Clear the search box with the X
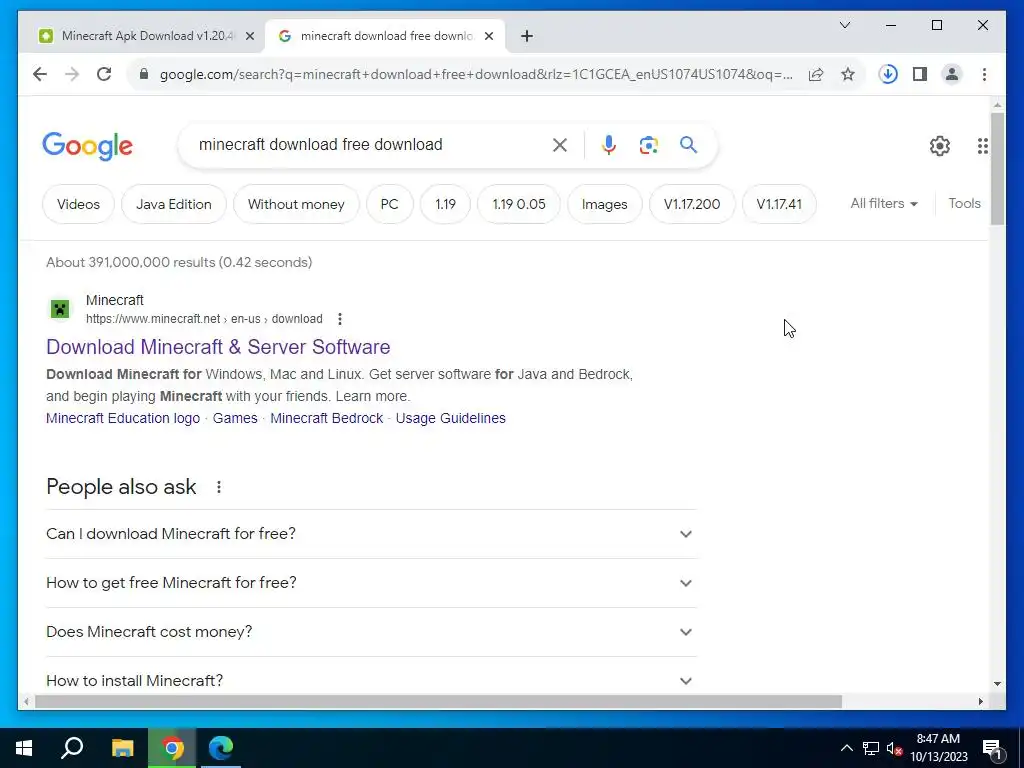The width and height of the screenshot is (1024, 768). click(x=560, y=145)
